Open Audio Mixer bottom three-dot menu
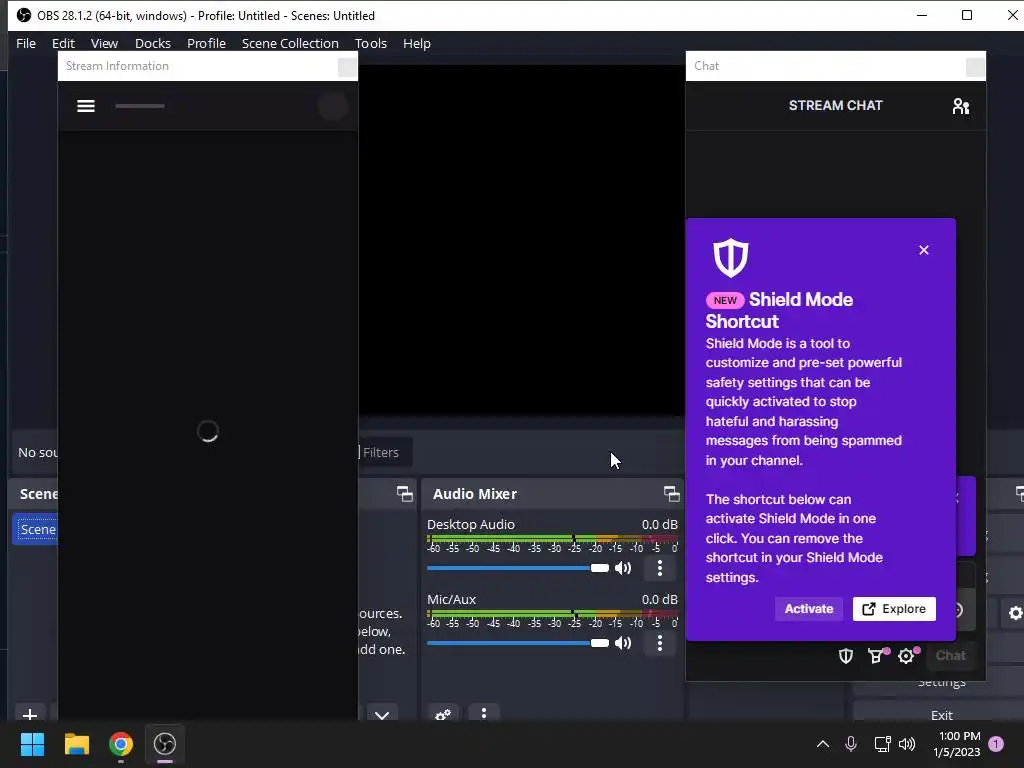 [484, 713]
